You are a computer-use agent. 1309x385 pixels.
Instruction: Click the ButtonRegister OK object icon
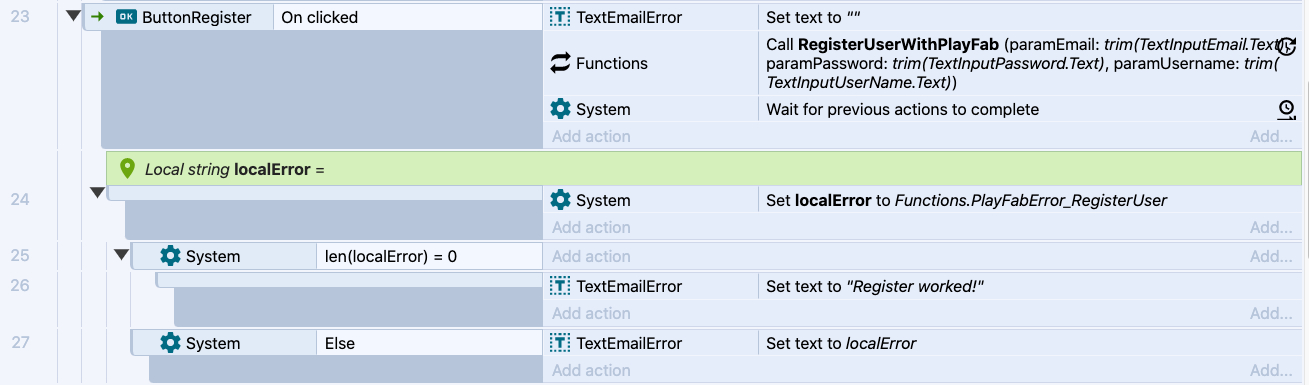click(x=126, y=17)
